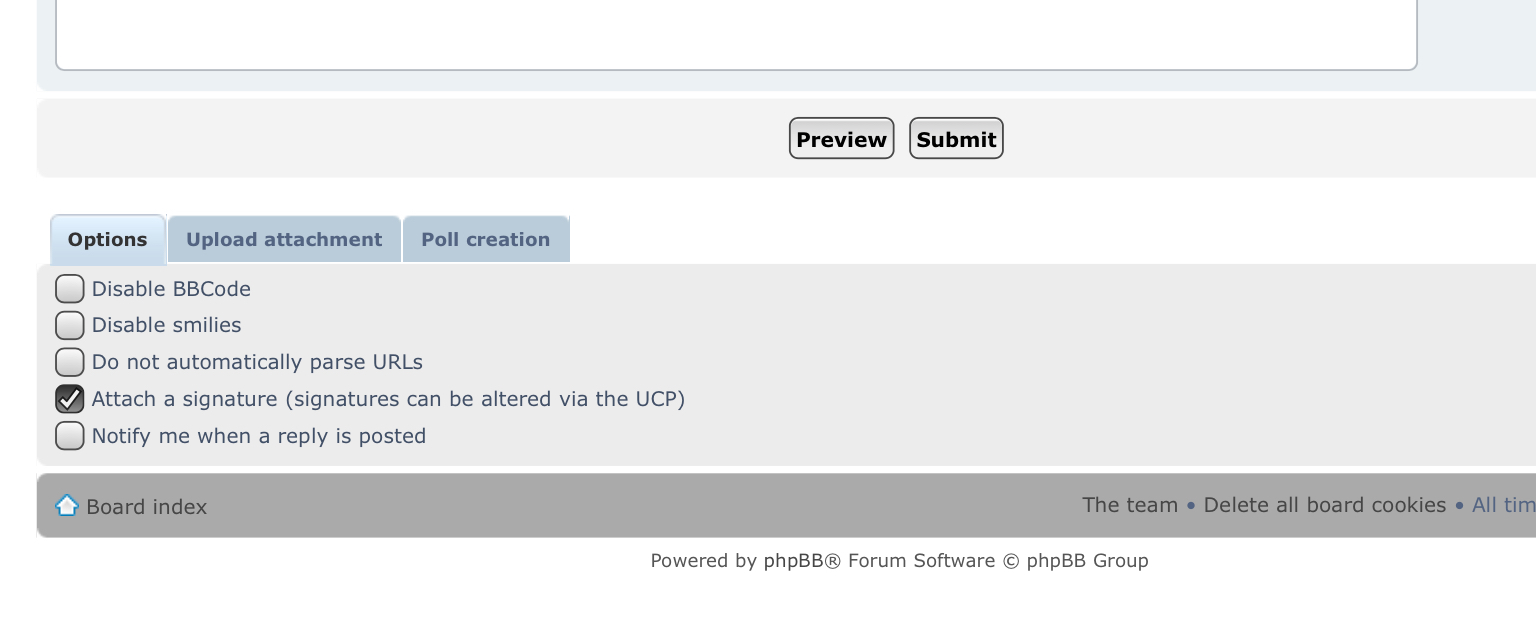Enable the reply notification checkbox

click(70, 436)
